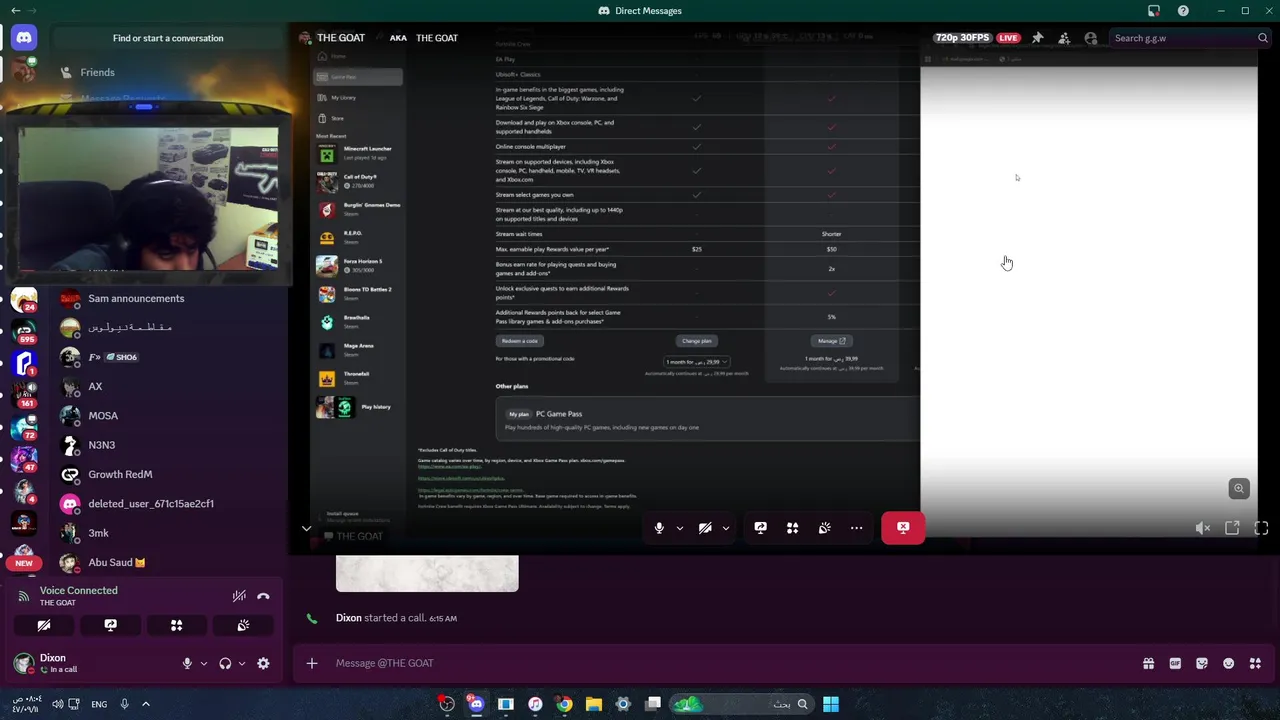Viewport: 1280px width, 720px height.
Task: Toggle camera on the call control bar
Action: 705,528
